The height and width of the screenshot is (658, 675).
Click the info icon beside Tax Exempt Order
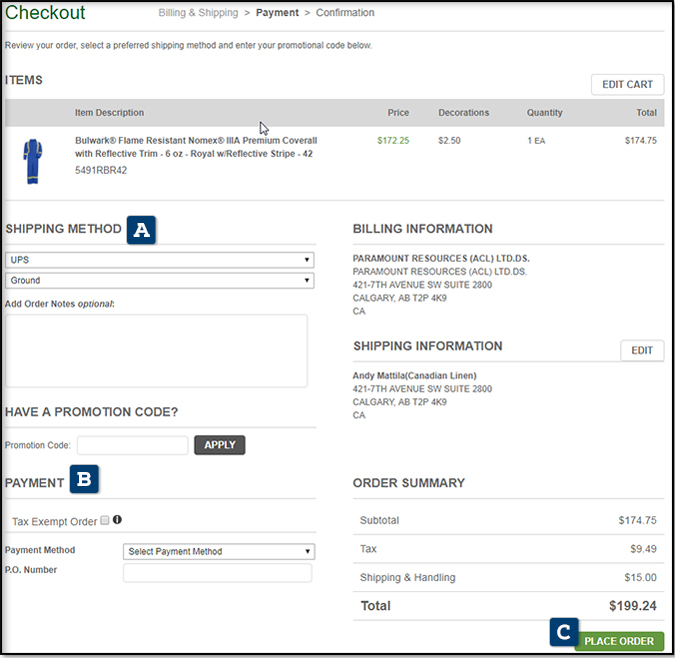pyautogui.click(x=118, y=520)
